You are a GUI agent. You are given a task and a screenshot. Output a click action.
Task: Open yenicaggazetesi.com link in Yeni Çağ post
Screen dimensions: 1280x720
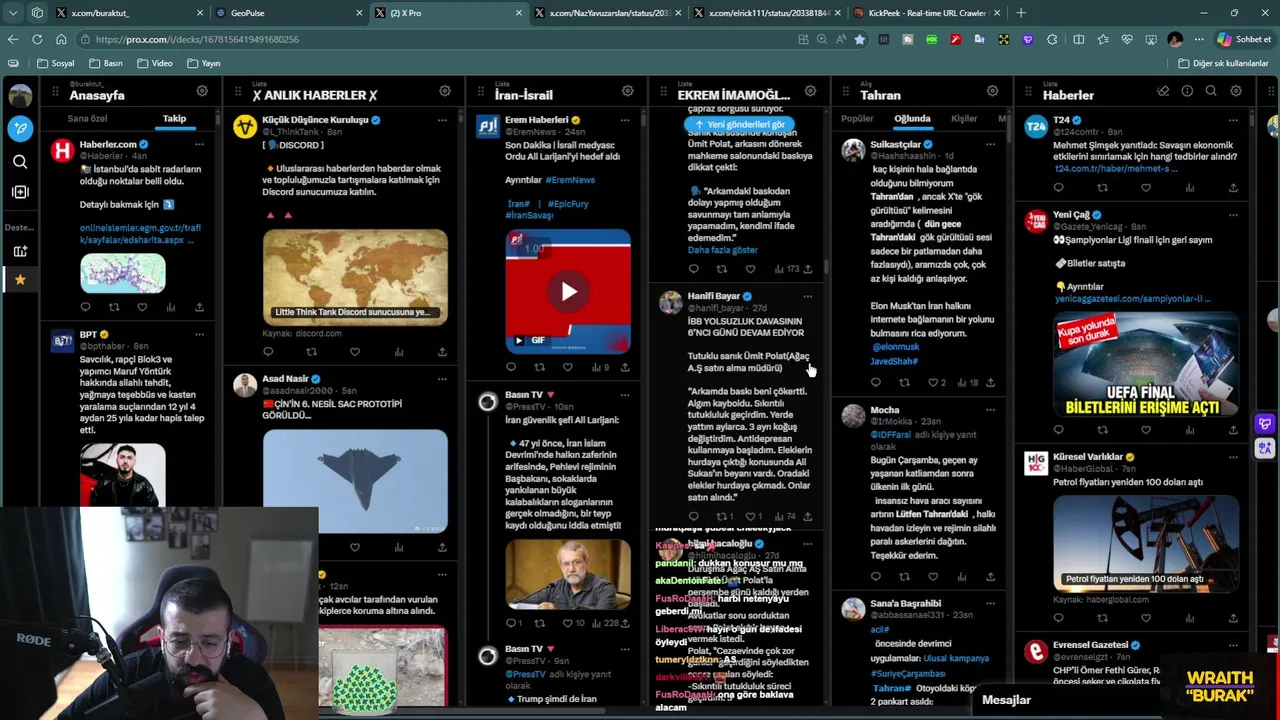pyautogui.click(x=1132, y=299)
